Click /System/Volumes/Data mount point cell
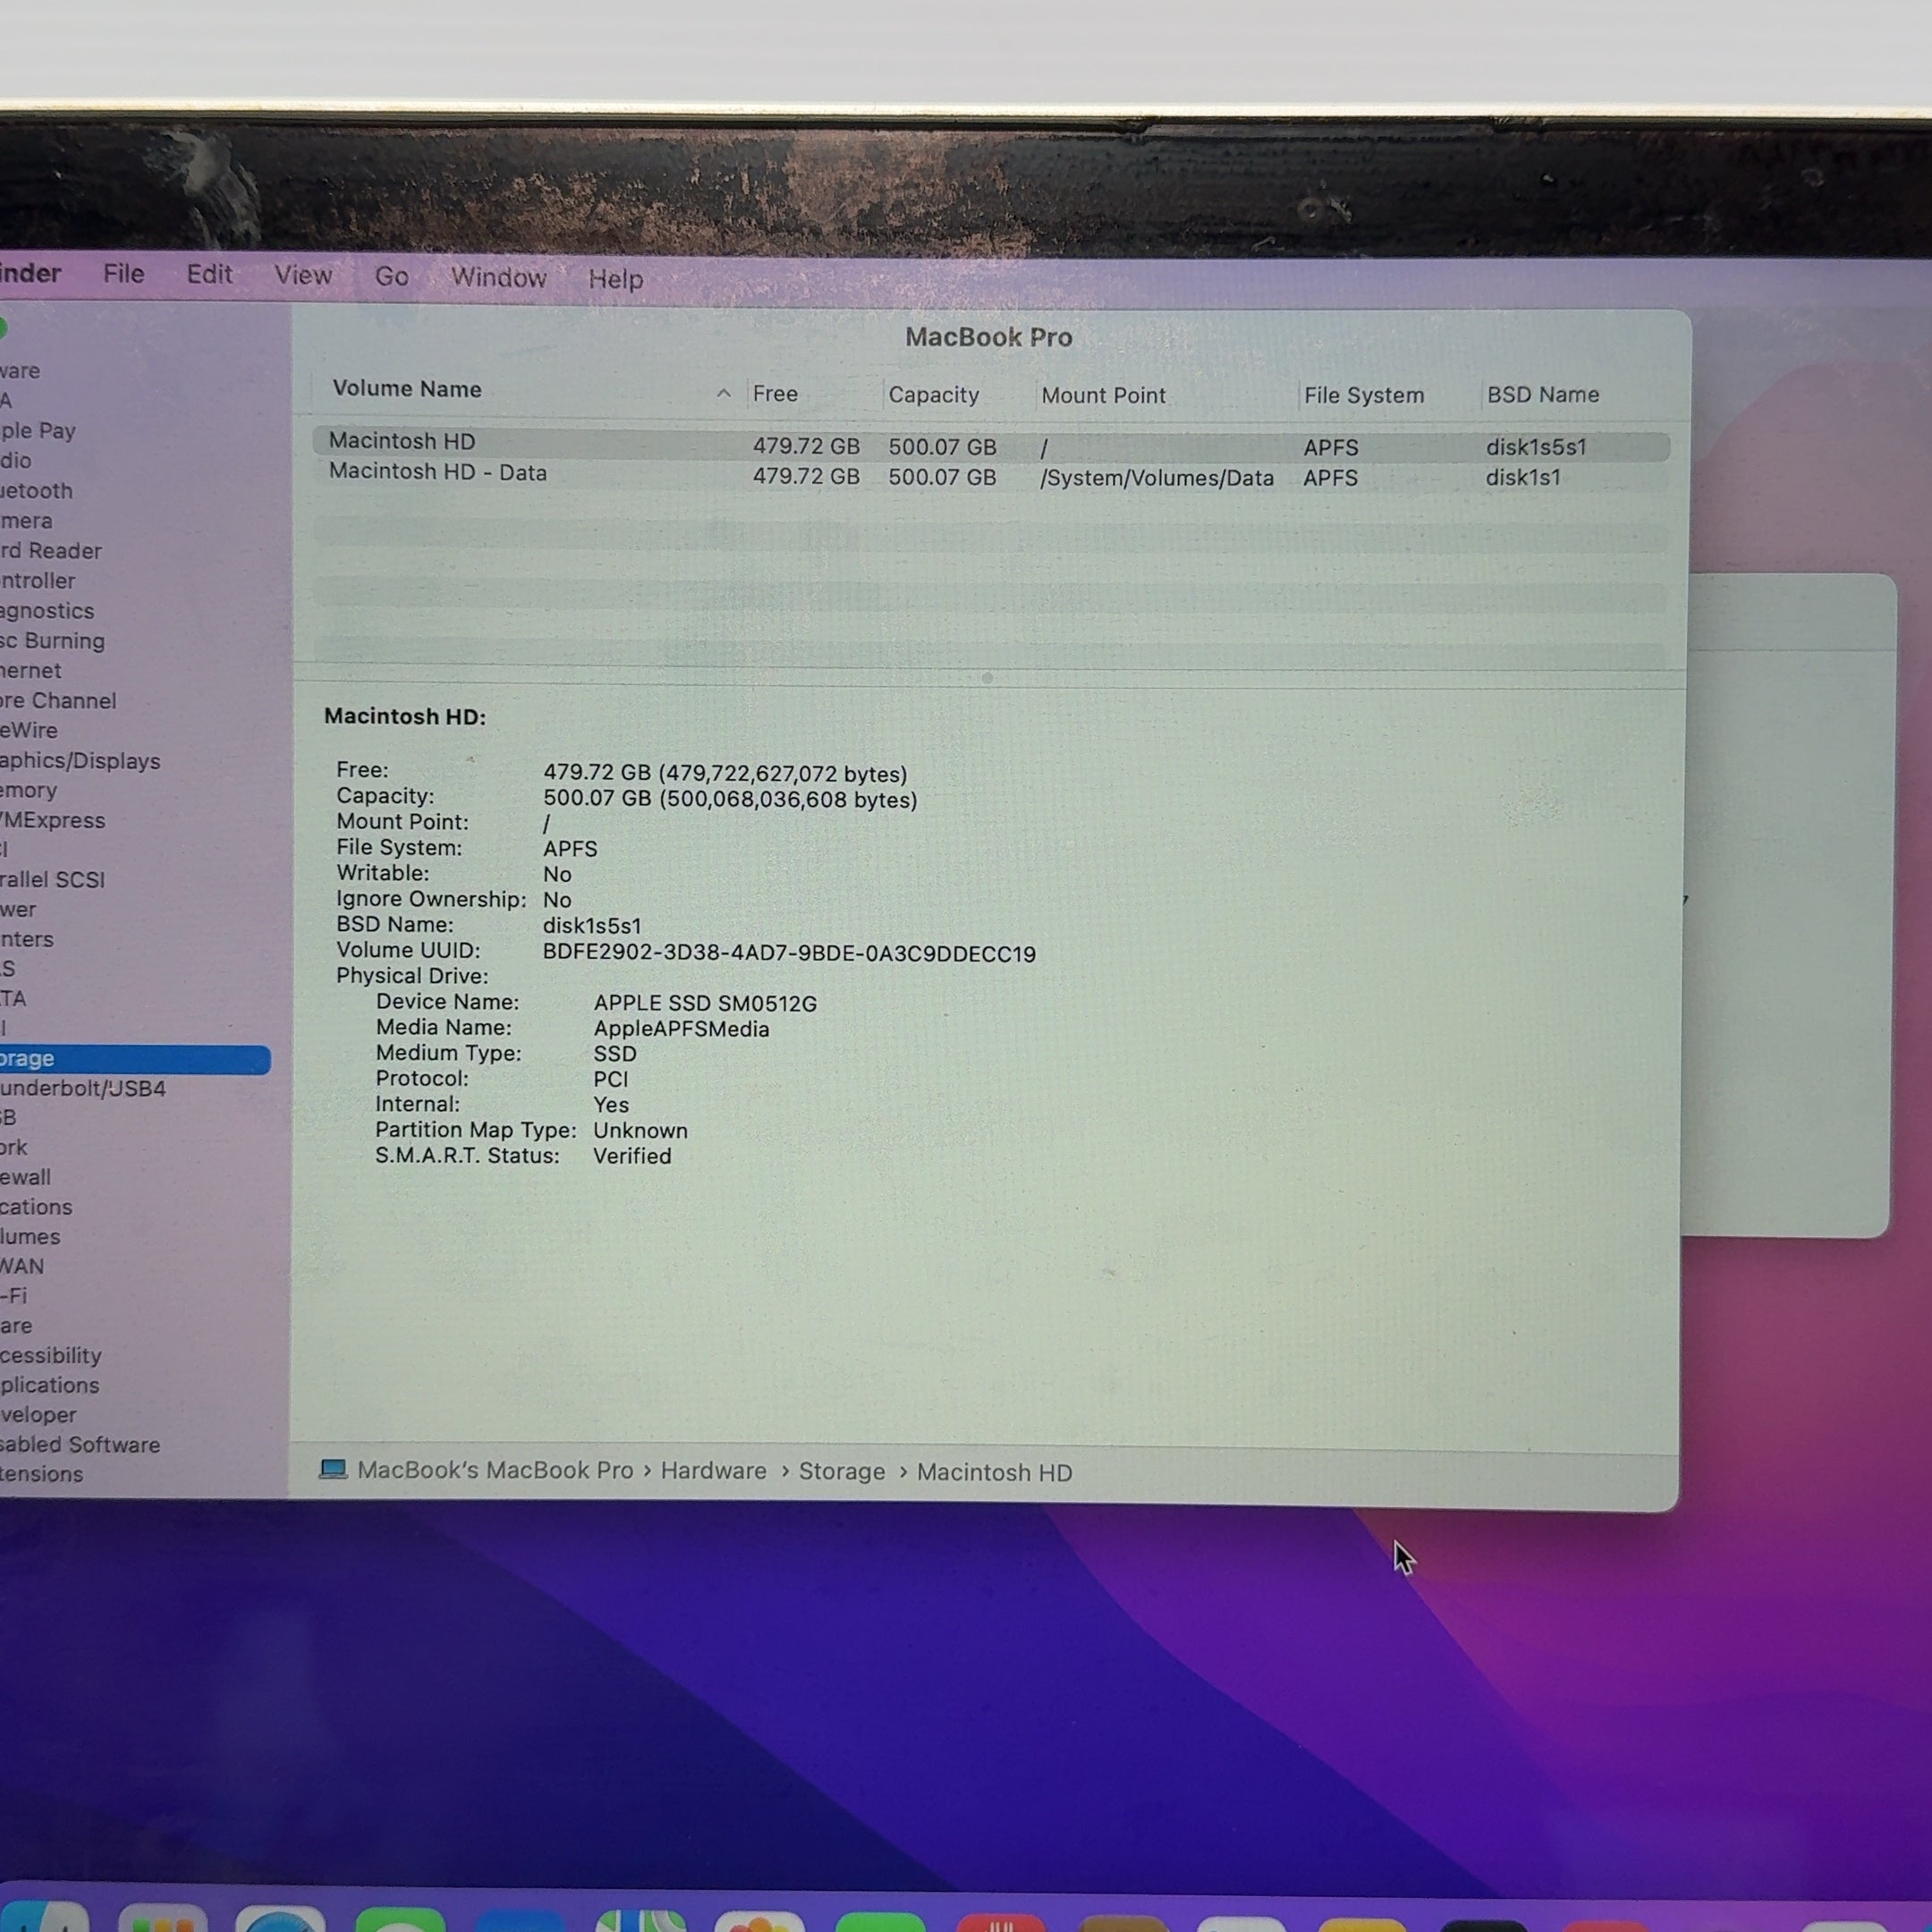The height and width of the screenshot is (1932, 1932). tap(1157, 478)
